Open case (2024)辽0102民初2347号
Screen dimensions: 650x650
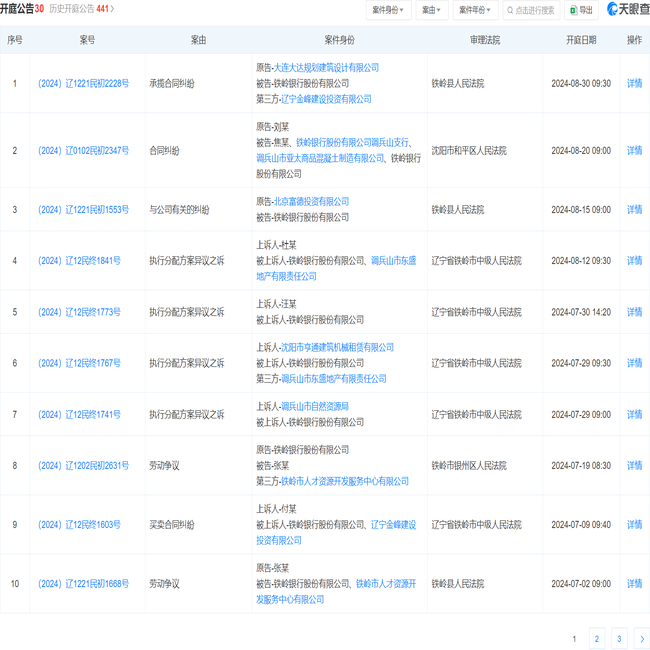click(83, 150)
